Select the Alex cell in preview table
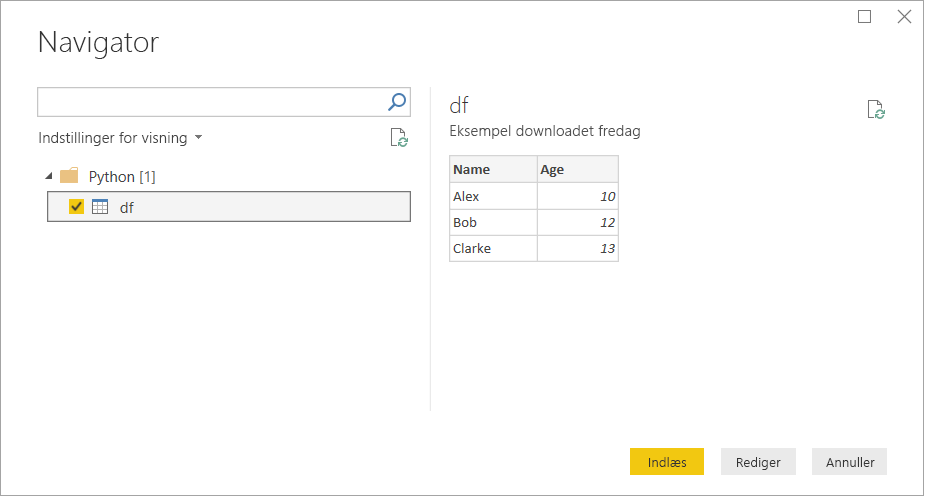The height and width of the screenshot is (498, 925). tap(493, 196)
